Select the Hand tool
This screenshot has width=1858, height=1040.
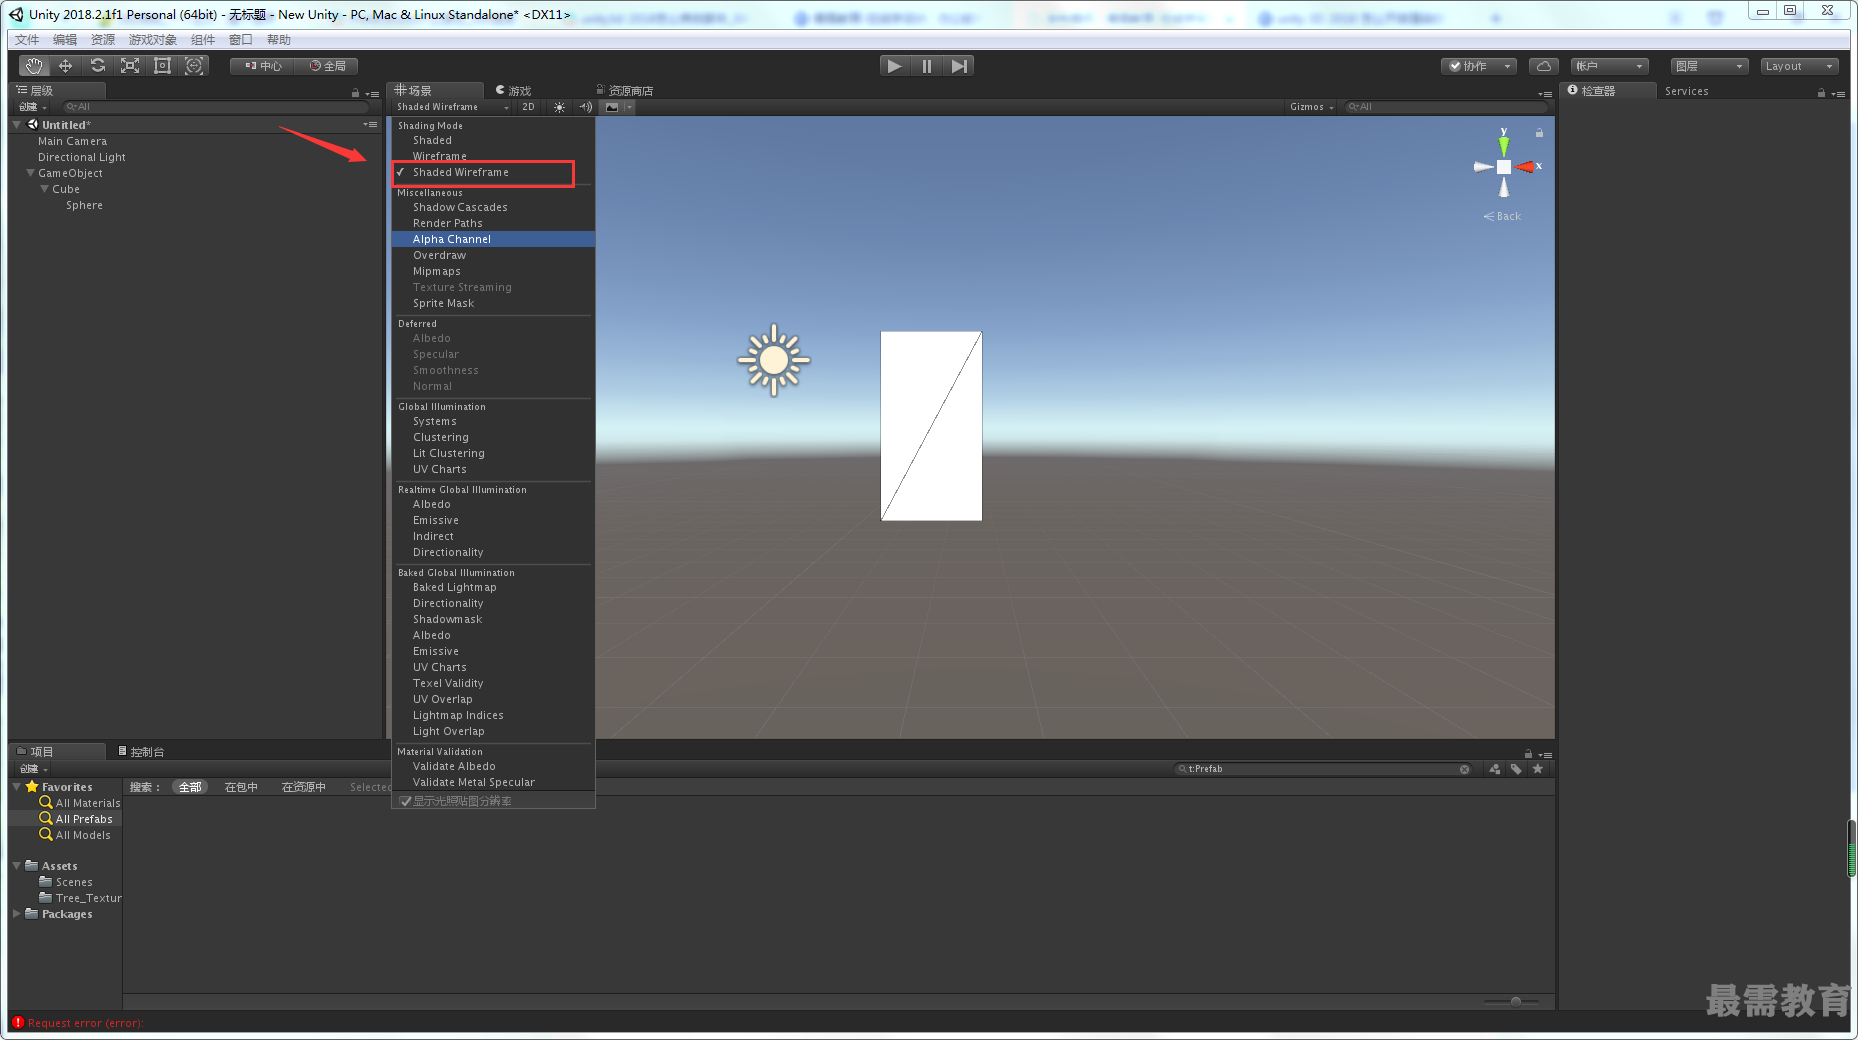click(x=34, y=66)
